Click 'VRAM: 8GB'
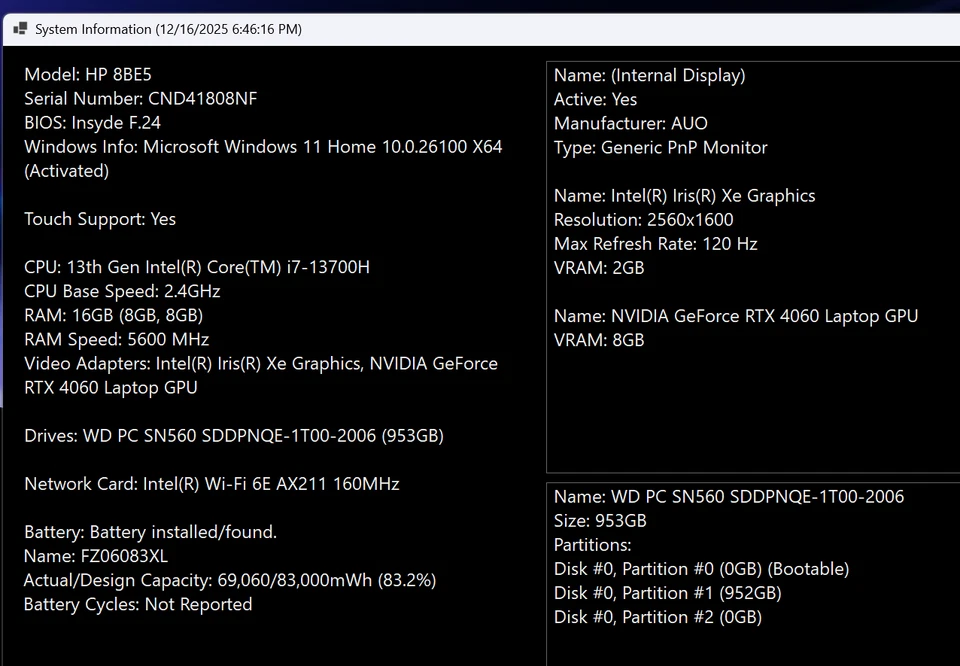Viewport: 960px width, 666px height. pyautogui.click(x=599, y=340)
